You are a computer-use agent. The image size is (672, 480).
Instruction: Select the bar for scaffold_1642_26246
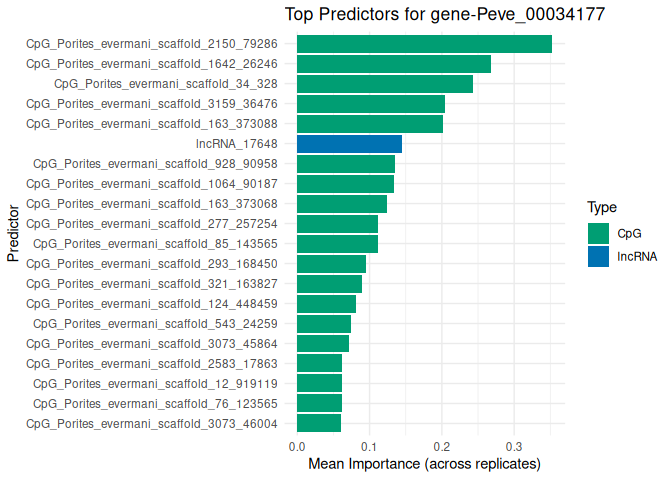click(x=394, y=64)
